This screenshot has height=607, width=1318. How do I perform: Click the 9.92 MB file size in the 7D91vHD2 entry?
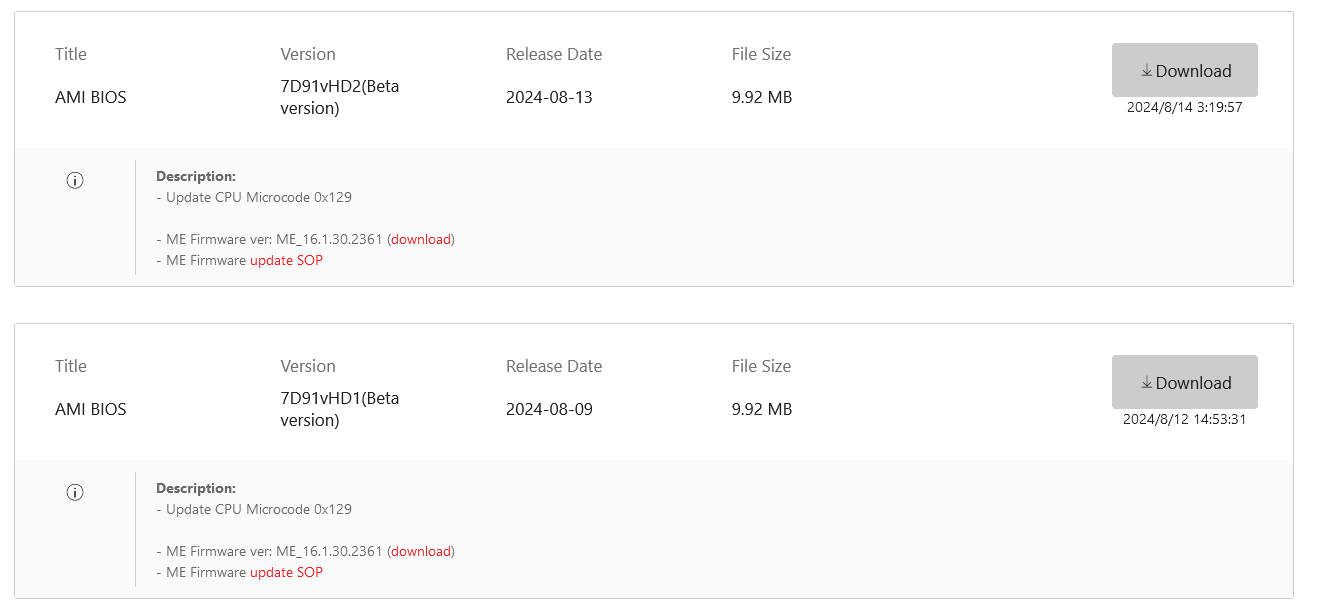click(x=762, y=97)
